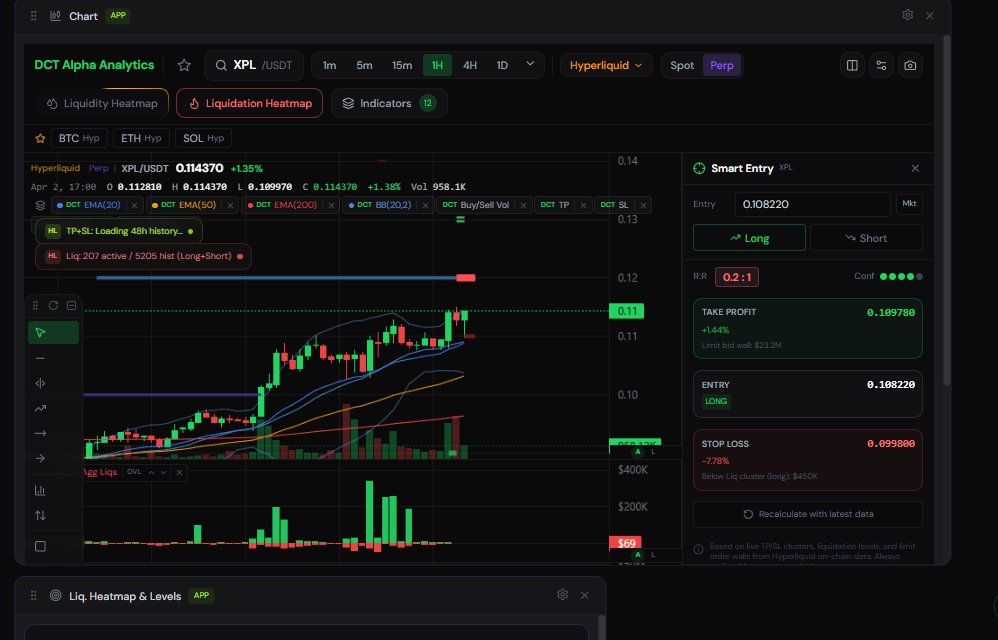The width and height of the screenshot is (998, 640).
Task: Grab the Liq. Heatmap & Levels panel drag handle
Action: (34, 595)
